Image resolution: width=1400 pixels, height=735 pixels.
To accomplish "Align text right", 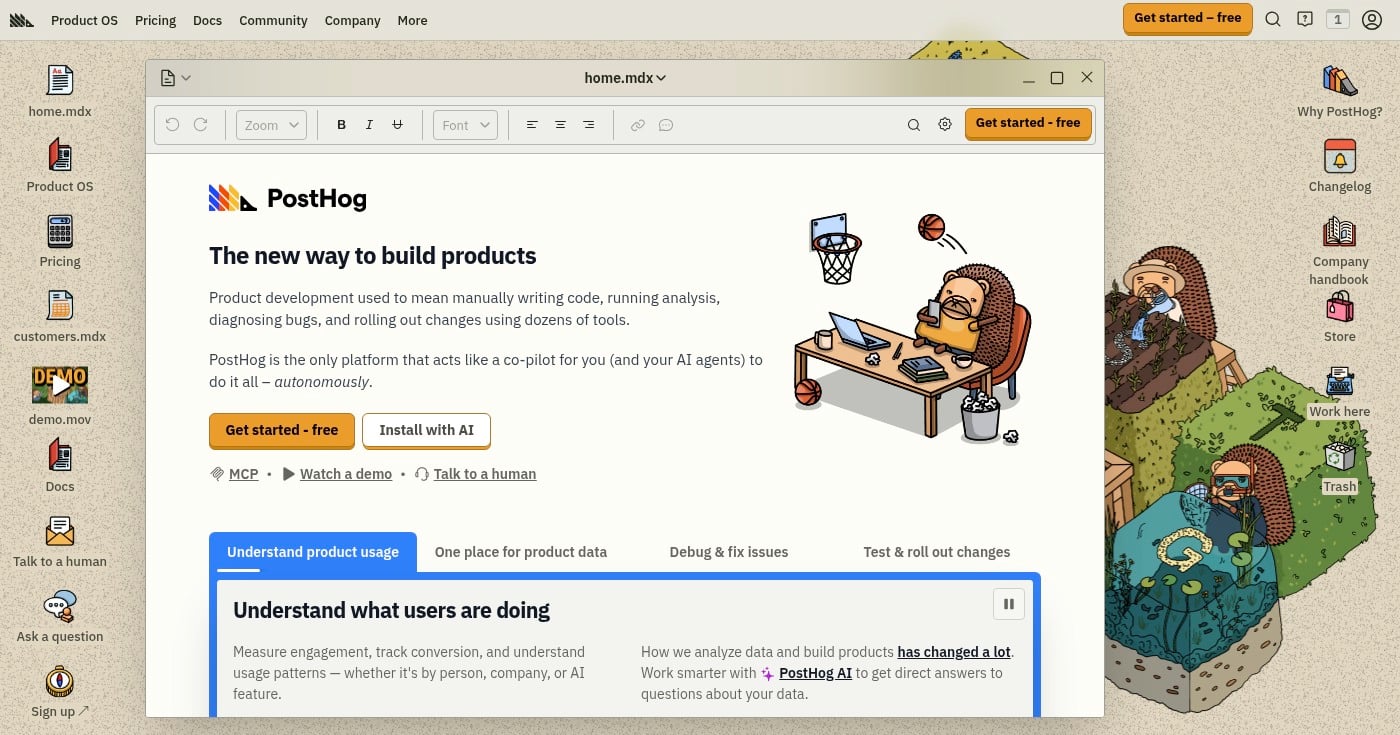I will pyautogui.click(x=588, y=125).
